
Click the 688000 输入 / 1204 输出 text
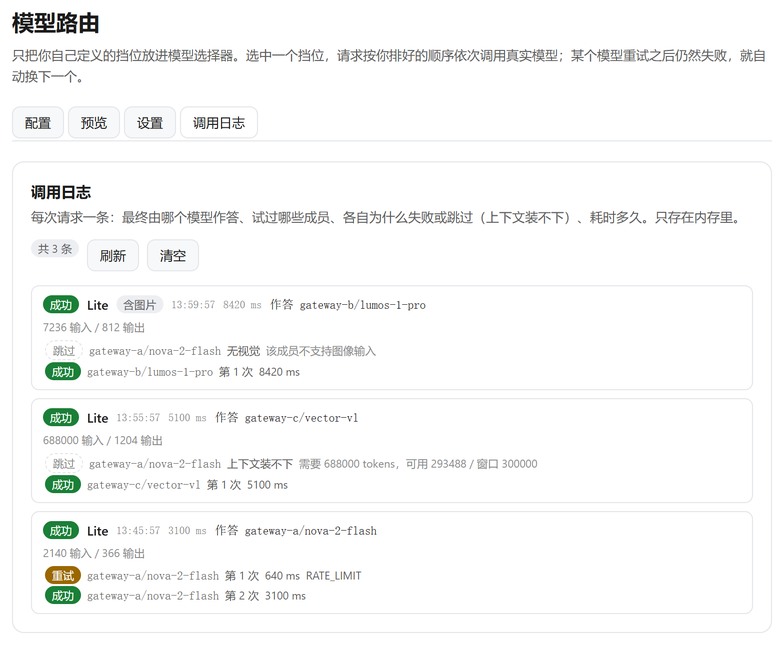tap(103, 440)
